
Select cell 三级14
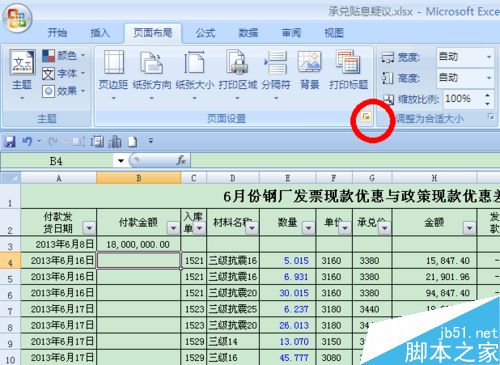tap(233, 342)
